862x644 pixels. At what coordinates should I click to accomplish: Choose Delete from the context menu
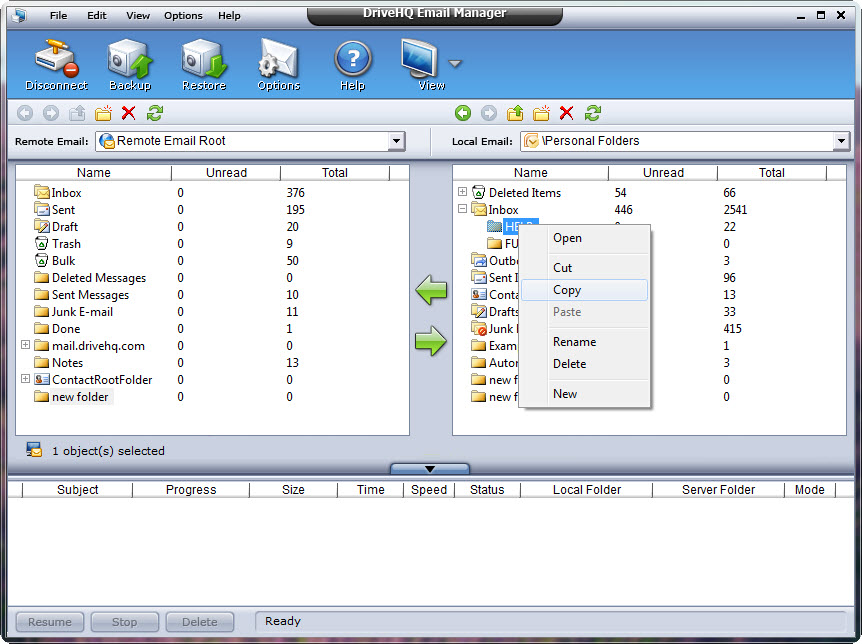point(584,364)
